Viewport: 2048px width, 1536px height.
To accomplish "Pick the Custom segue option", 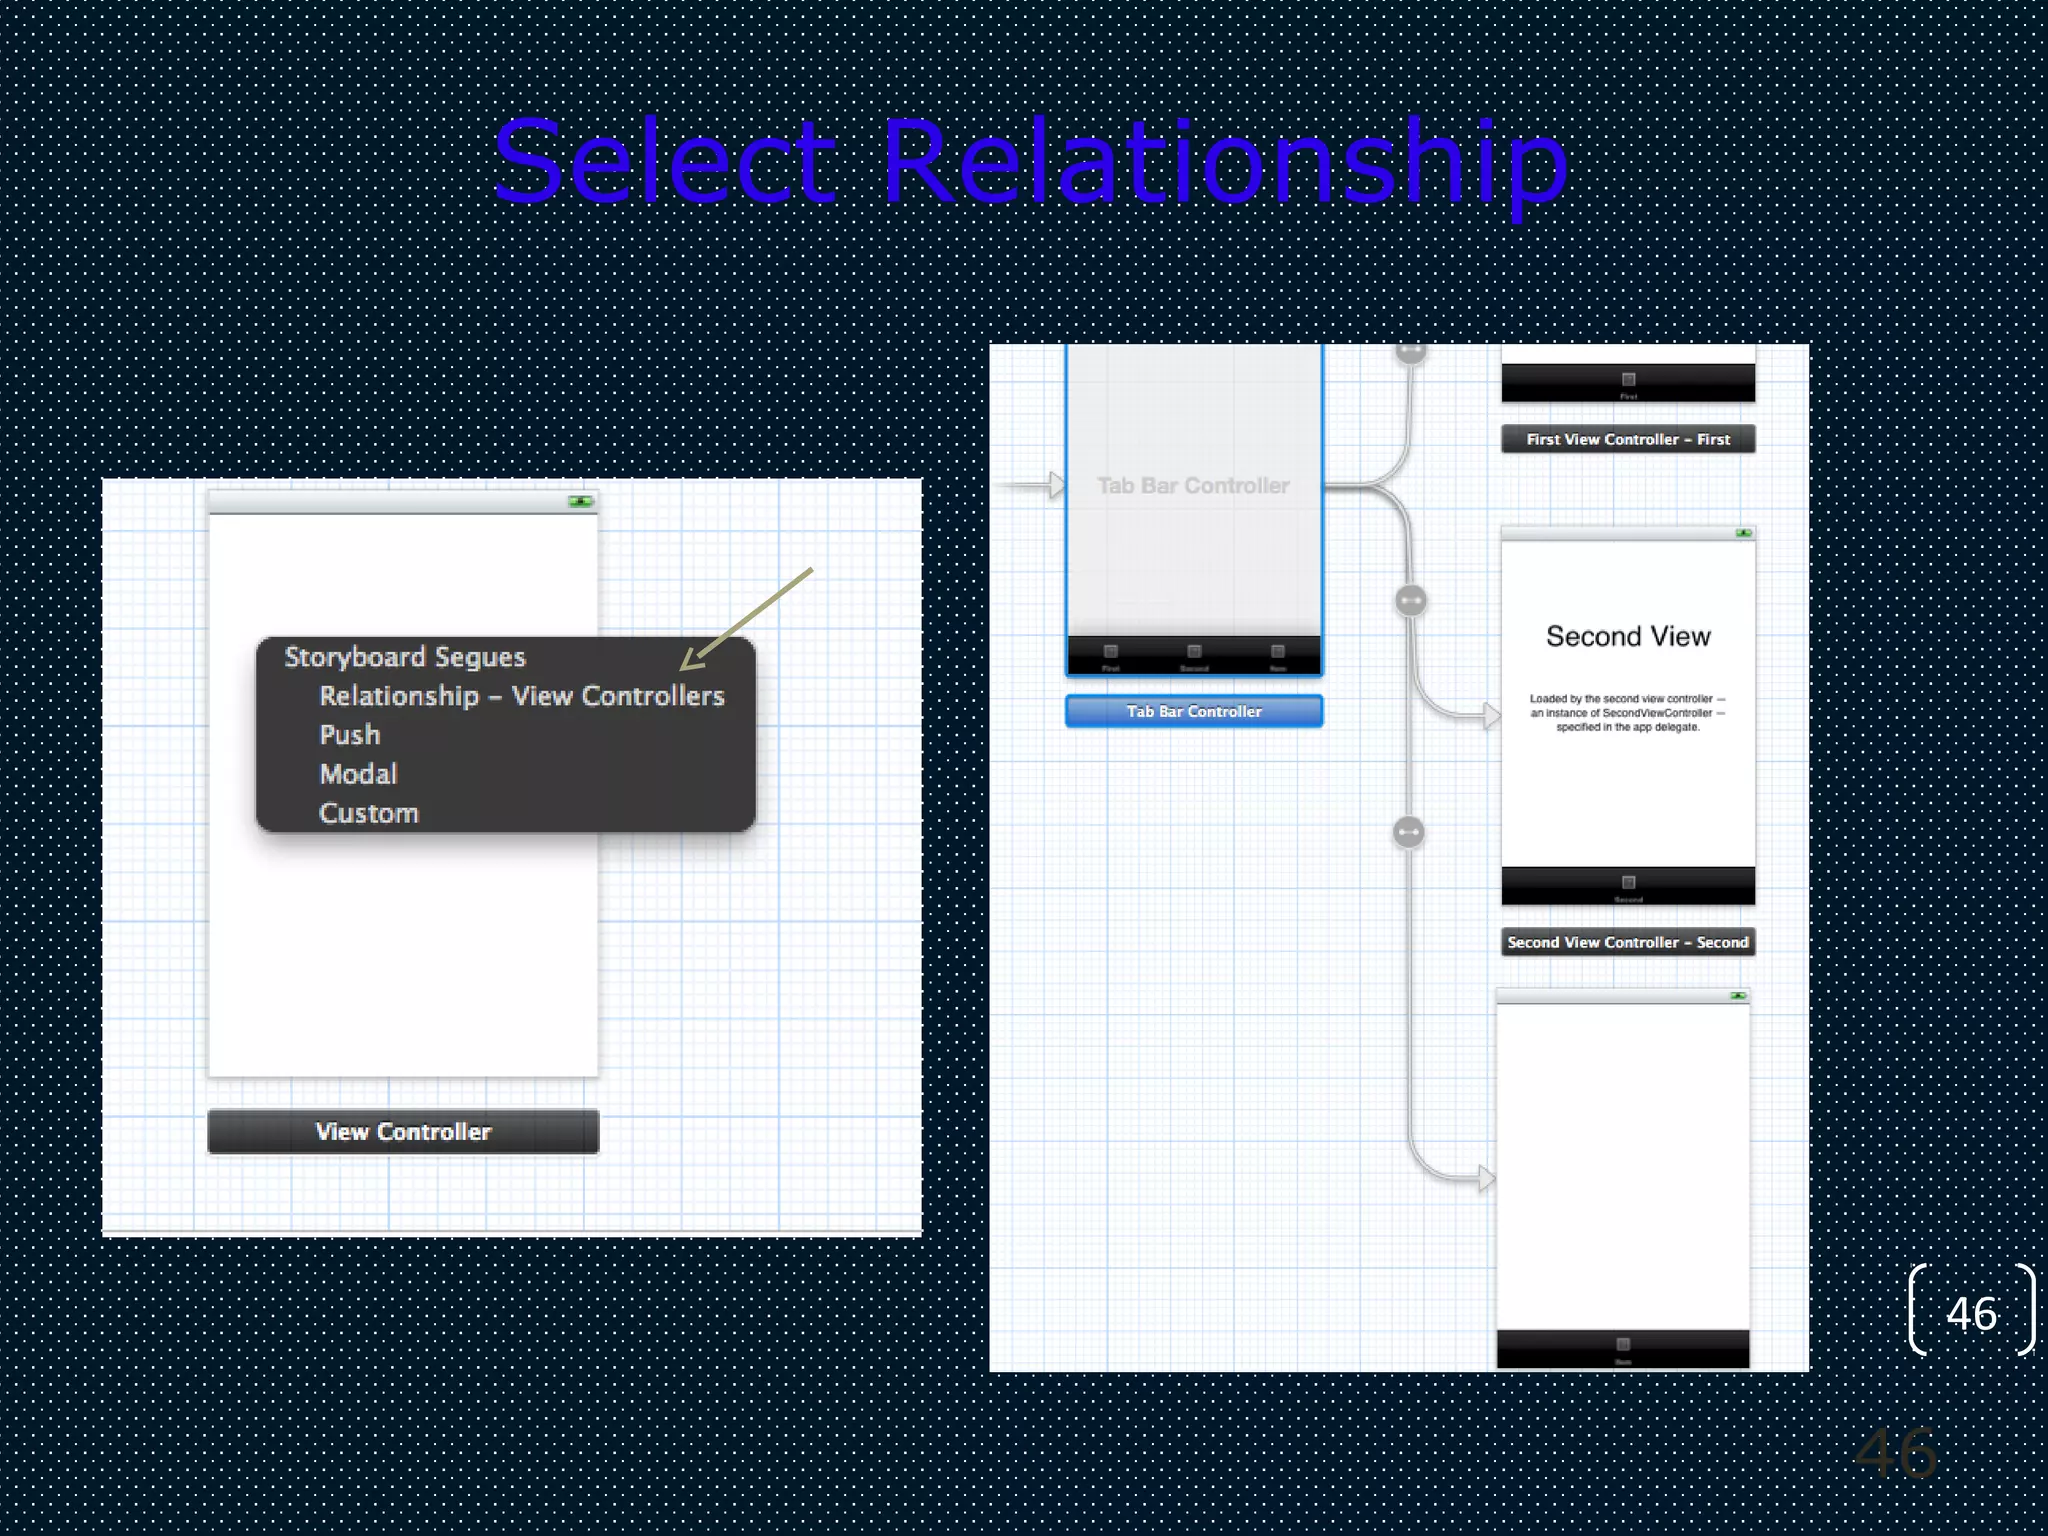I will pos(368,813).
